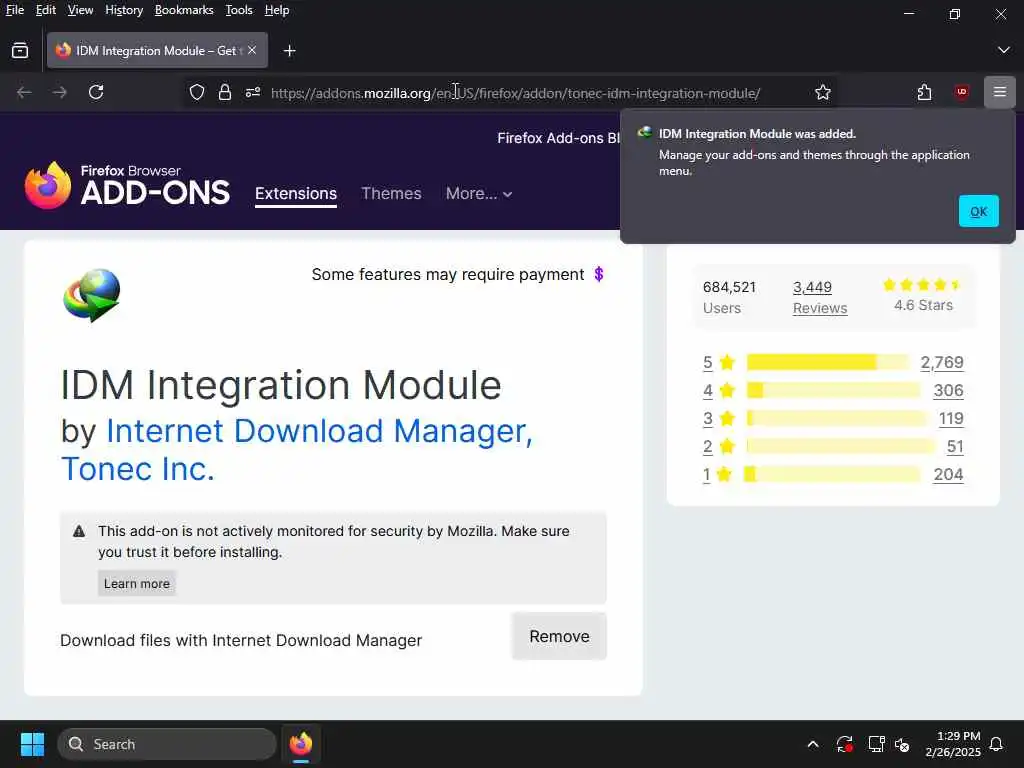Click the Learn more button
This screenshot has height=768, width=1024.
click(x=136, y=583)
